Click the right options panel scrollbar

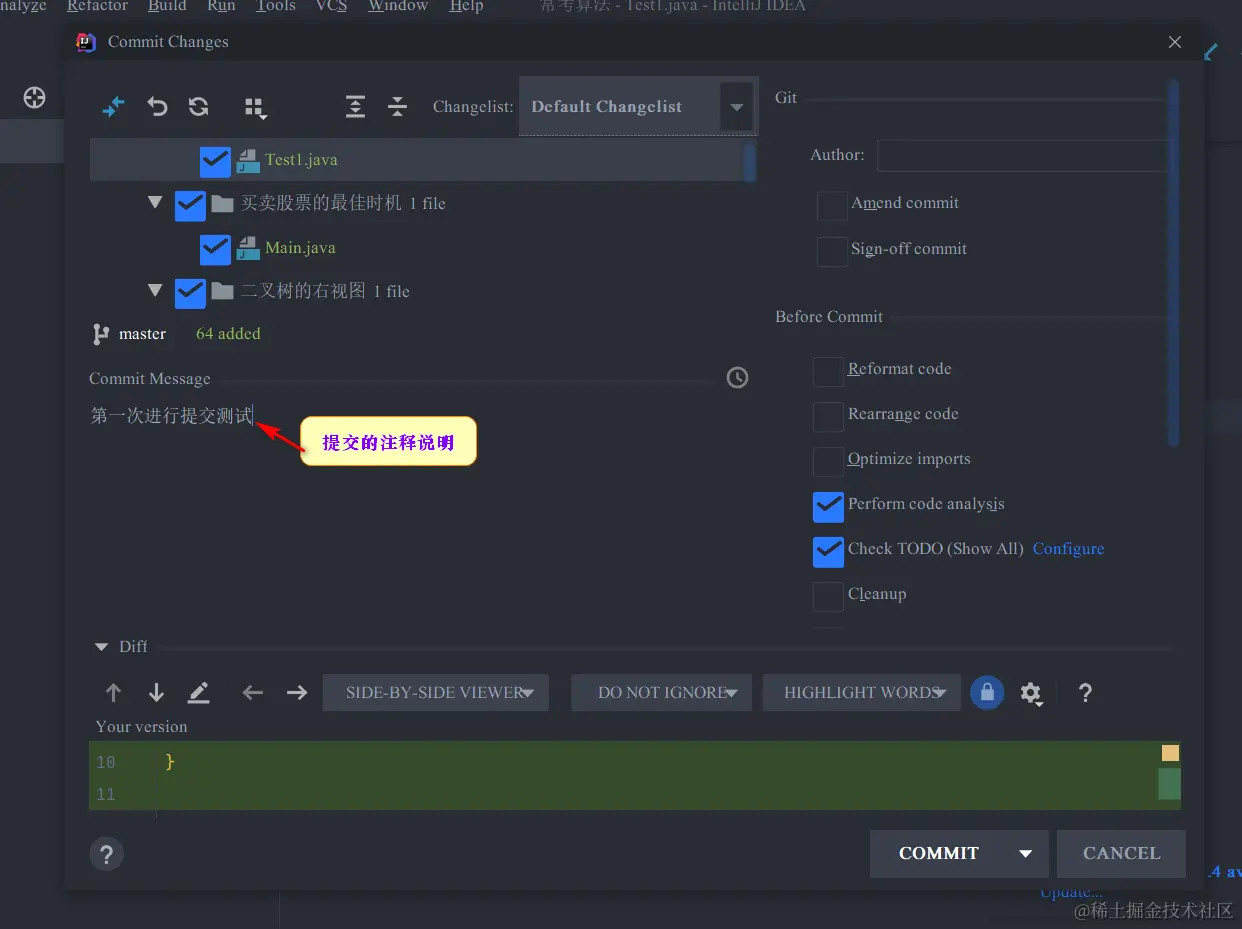point(1174,263)
